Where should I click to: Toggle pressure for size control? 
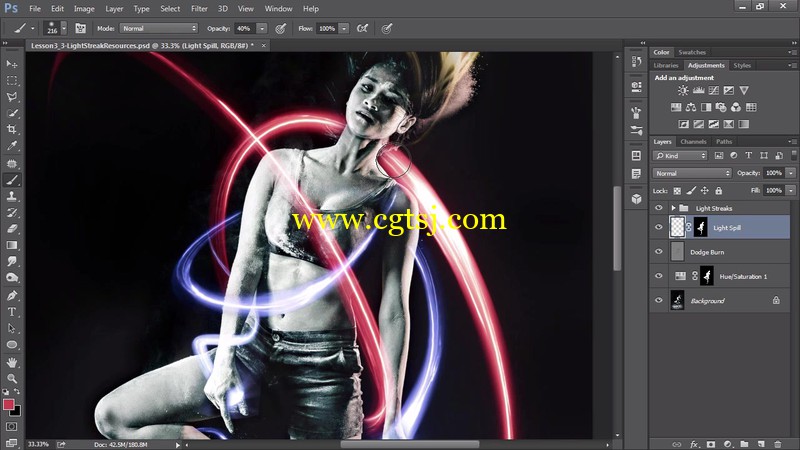(387, 29)
